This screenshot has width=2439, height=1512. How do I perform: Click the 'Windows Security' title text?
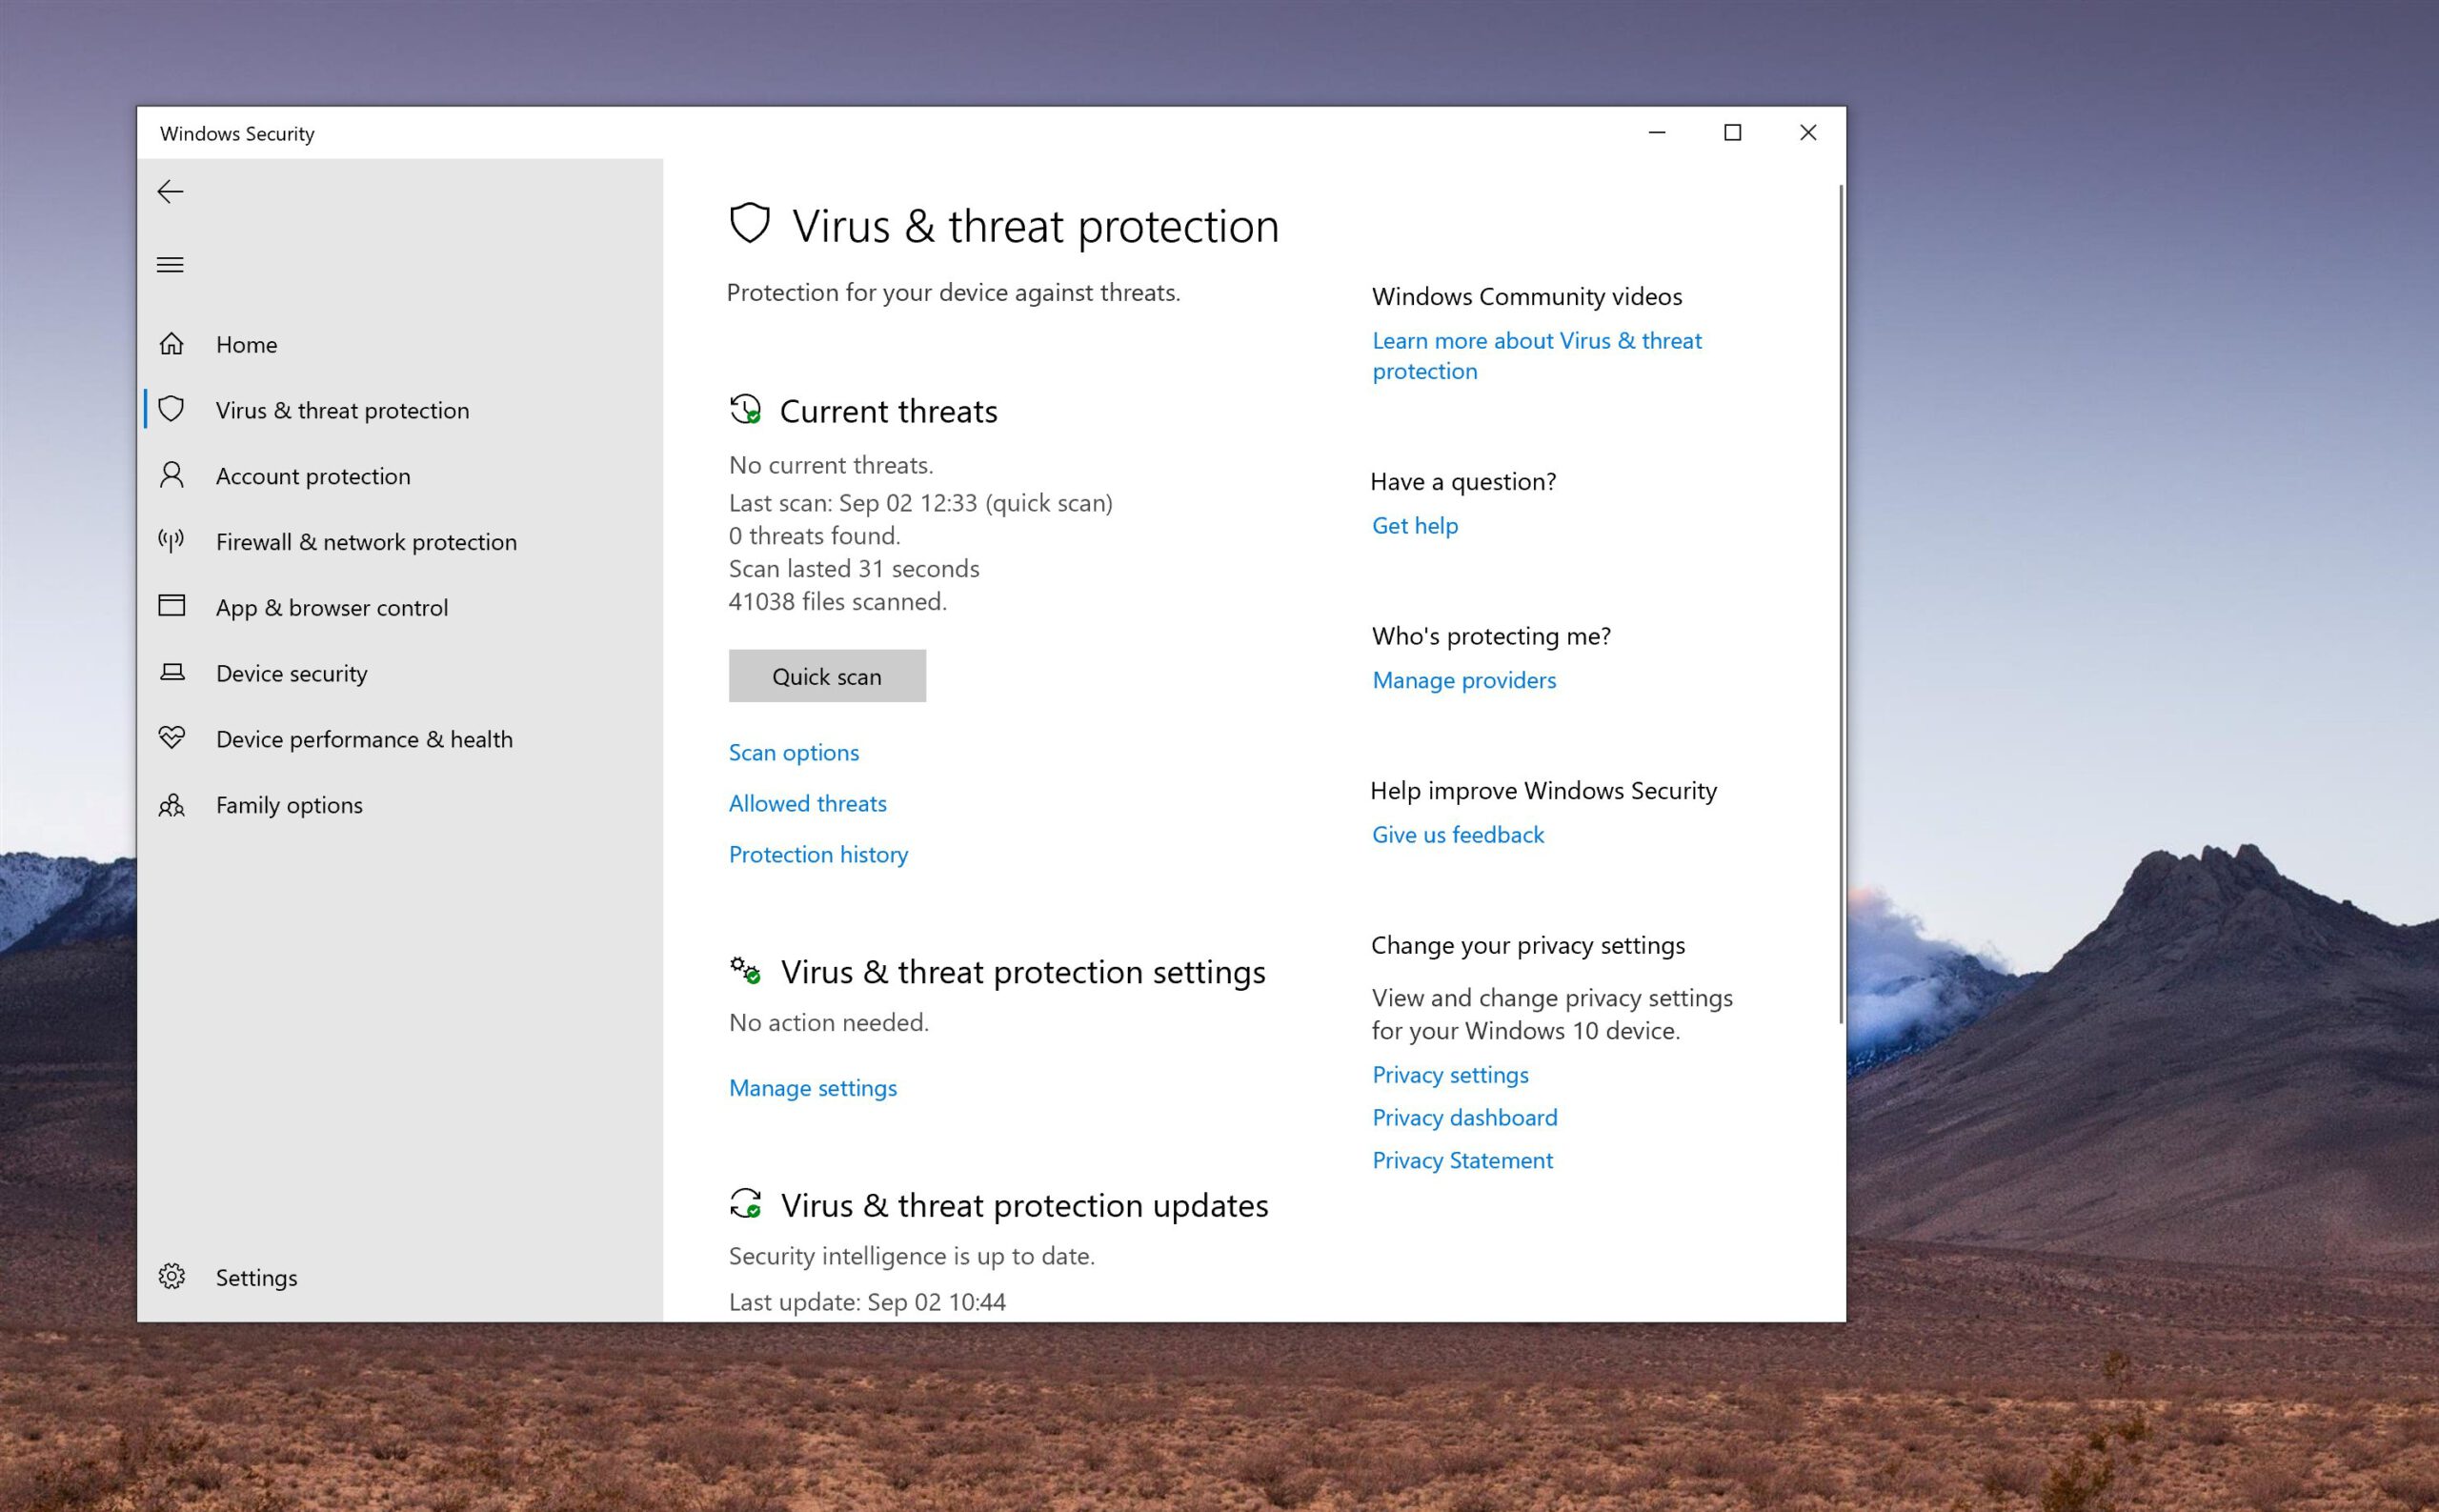(237, 134)
